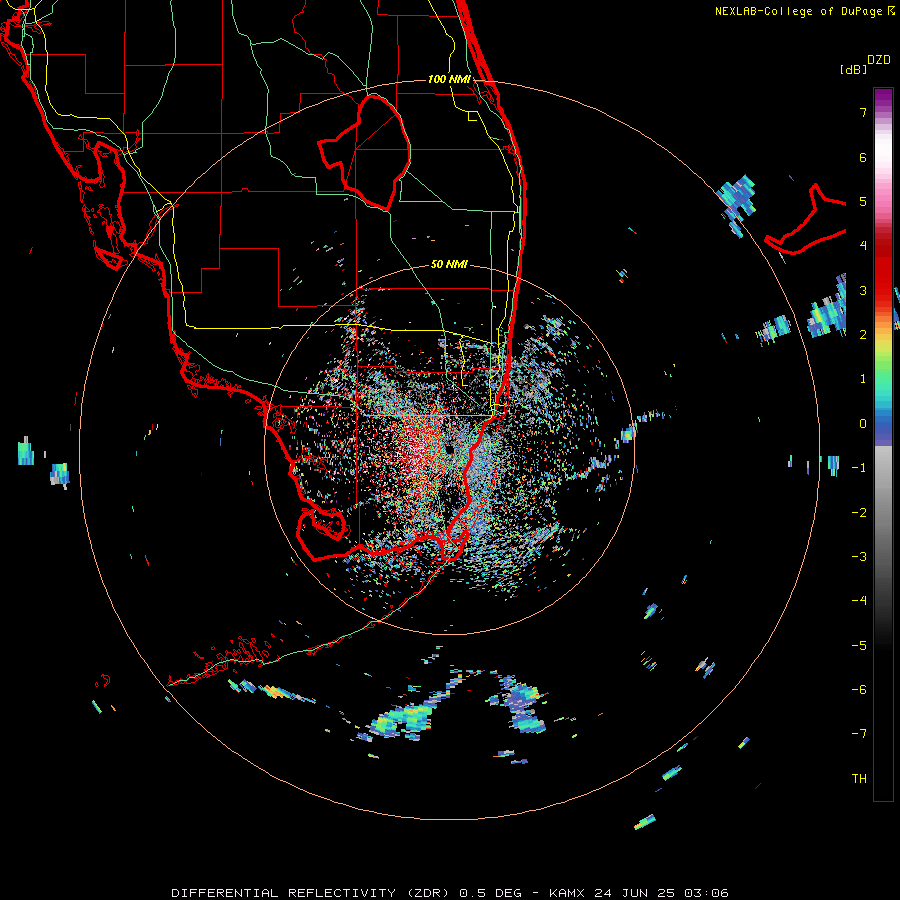Click the radar site dot at center
900x900 pixels.
click(450, 449)
